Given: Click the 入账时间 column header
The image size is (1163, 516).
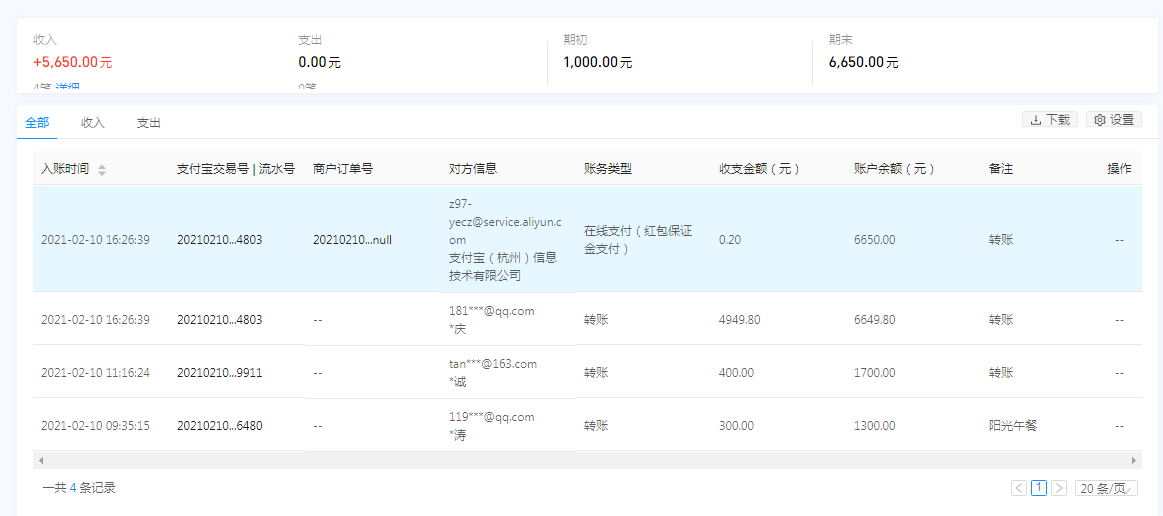Looking at the screenshot, I should tap(65, 169).
